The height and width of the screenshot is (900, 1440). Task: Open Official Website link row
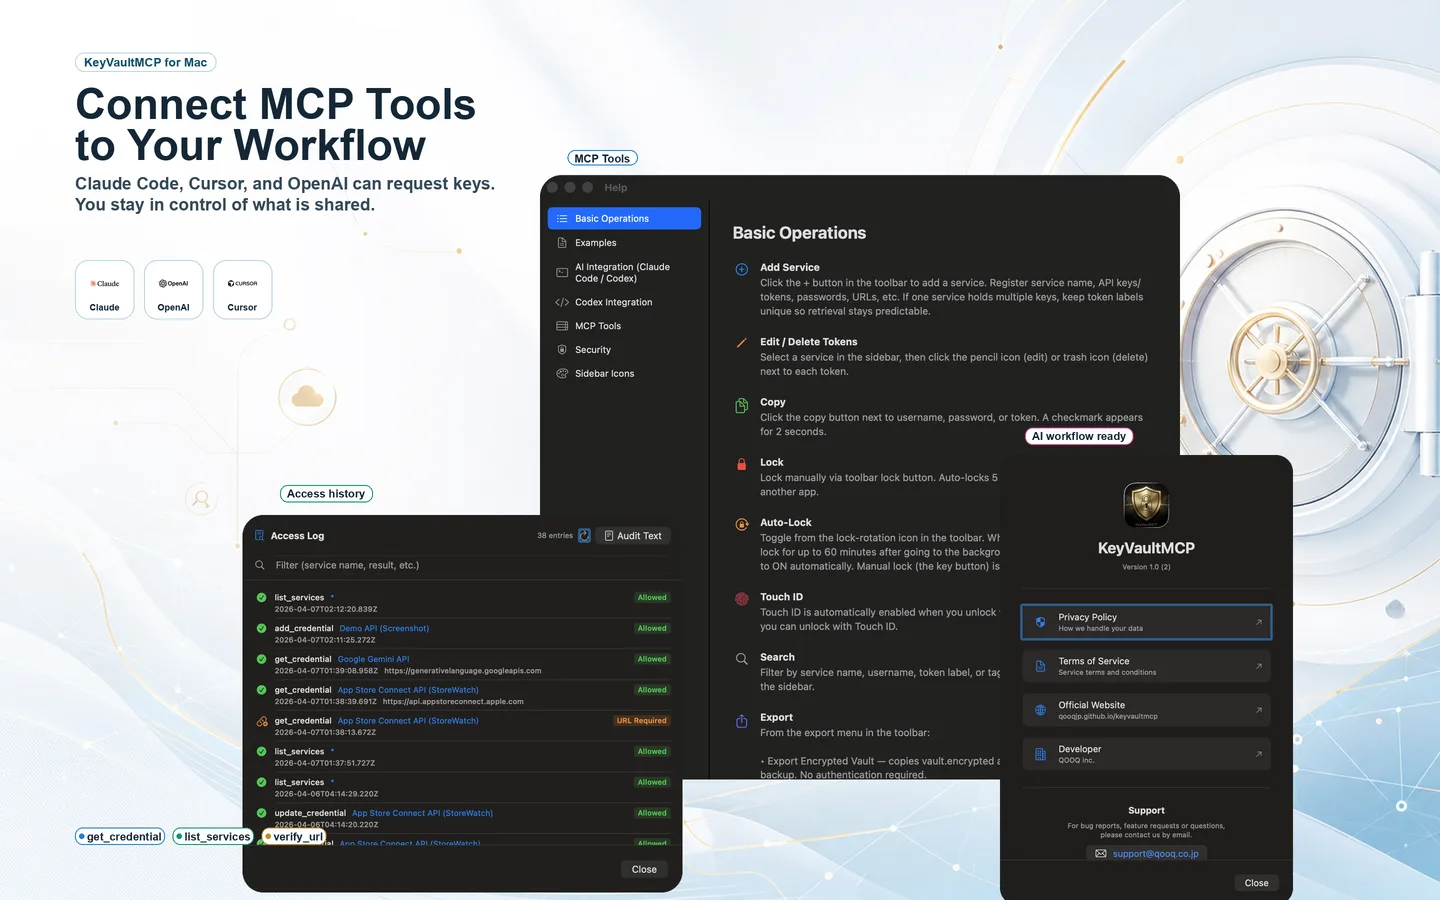1146,710
